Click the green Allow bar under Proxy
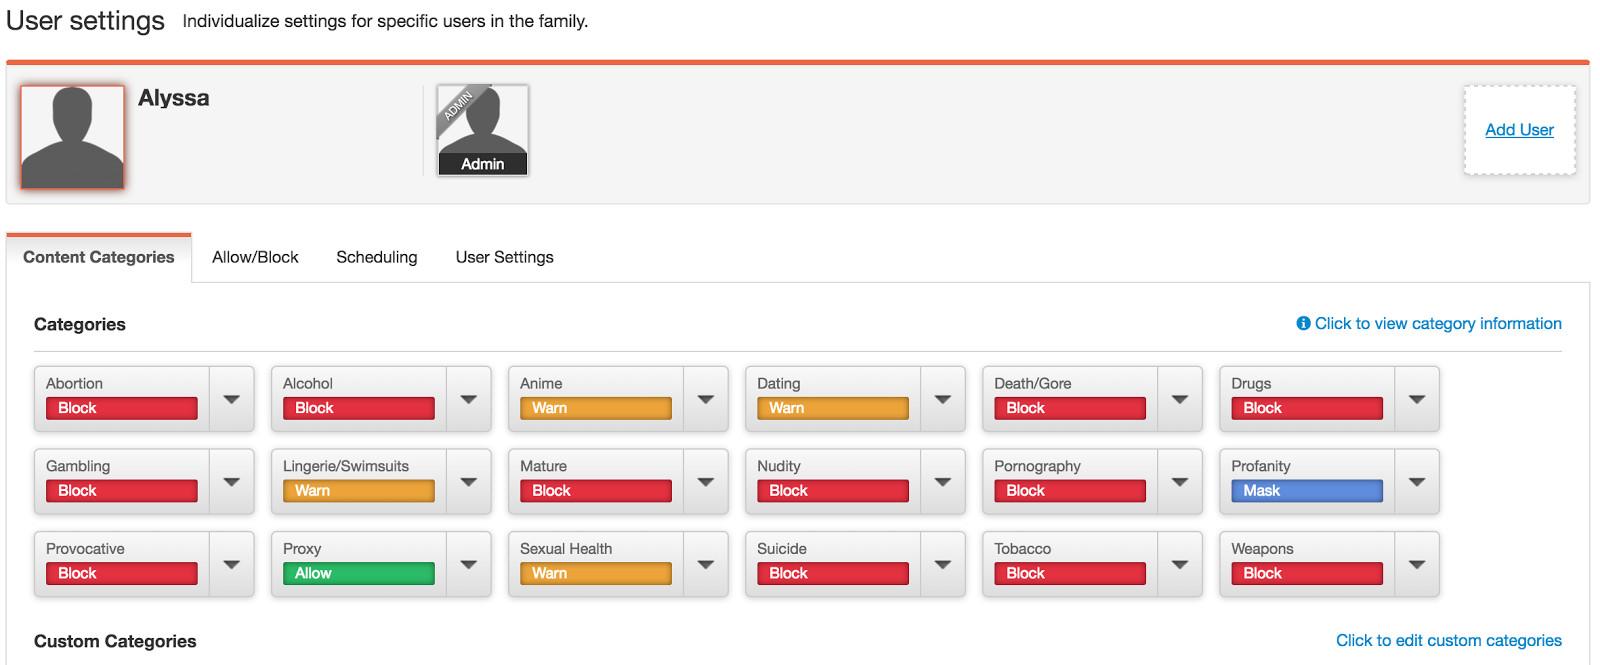The image size is (1600, 665). 358,574
